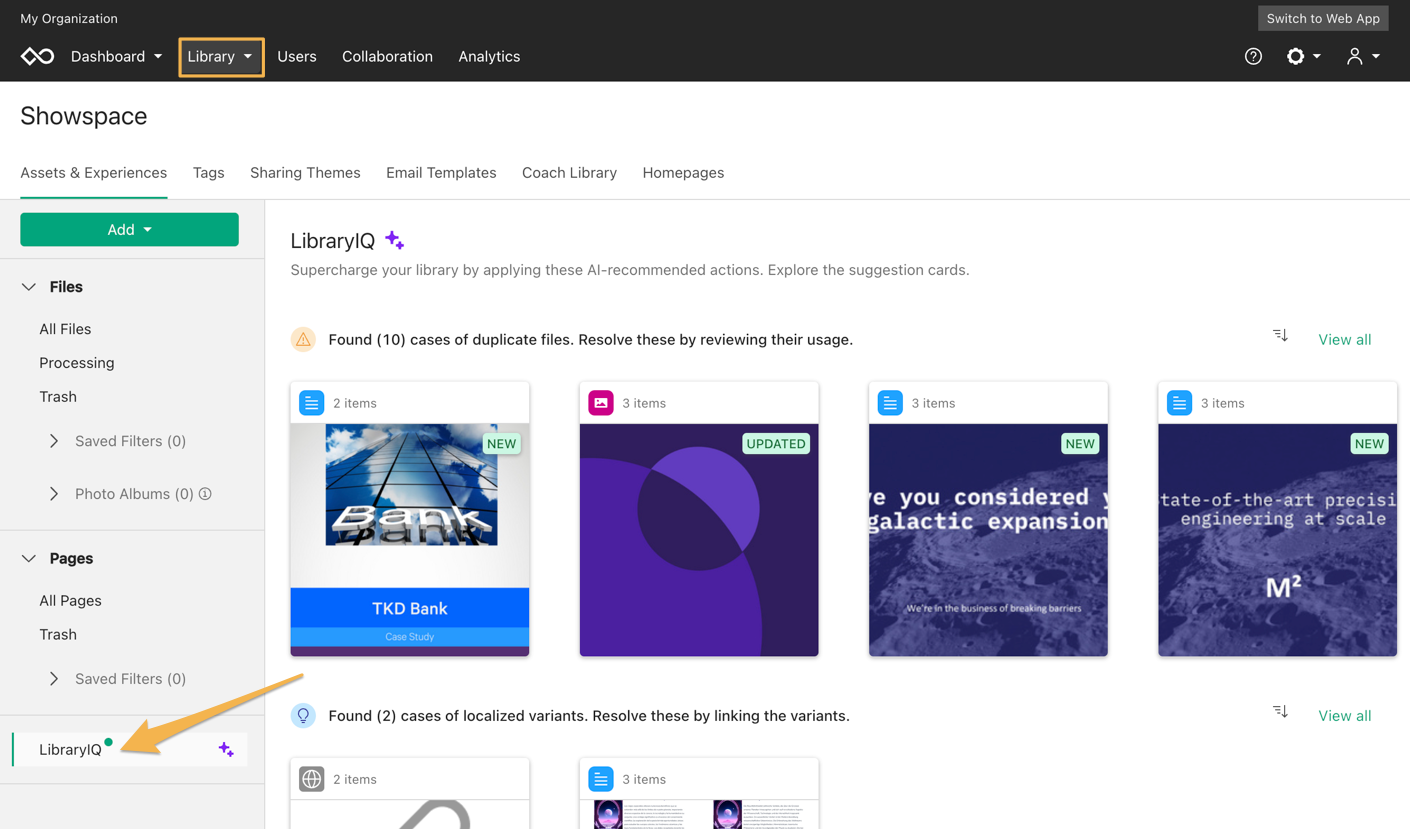1410x829 pixels.
Task: Click the Switch to Web App button
Action: tap(1323, 18)
